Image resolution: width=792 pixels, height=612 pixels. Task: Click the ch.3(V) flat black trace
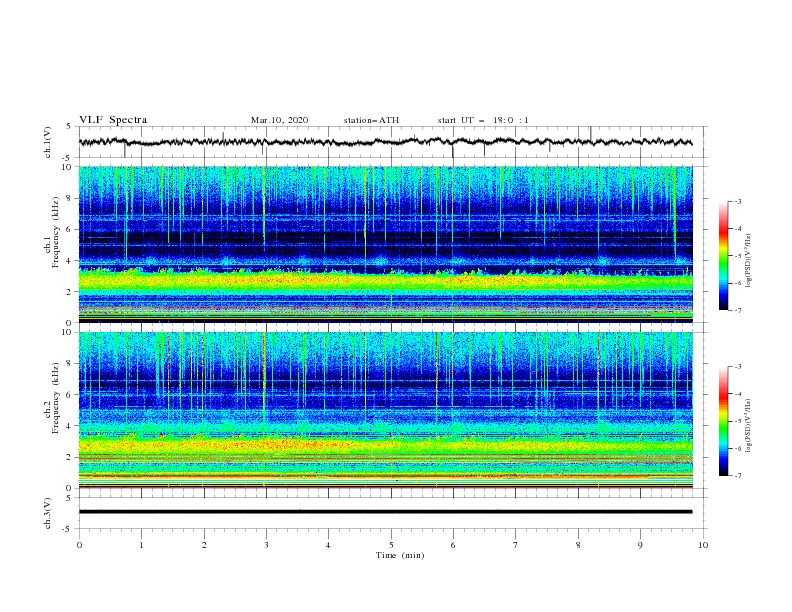click(x=385, y=512)
